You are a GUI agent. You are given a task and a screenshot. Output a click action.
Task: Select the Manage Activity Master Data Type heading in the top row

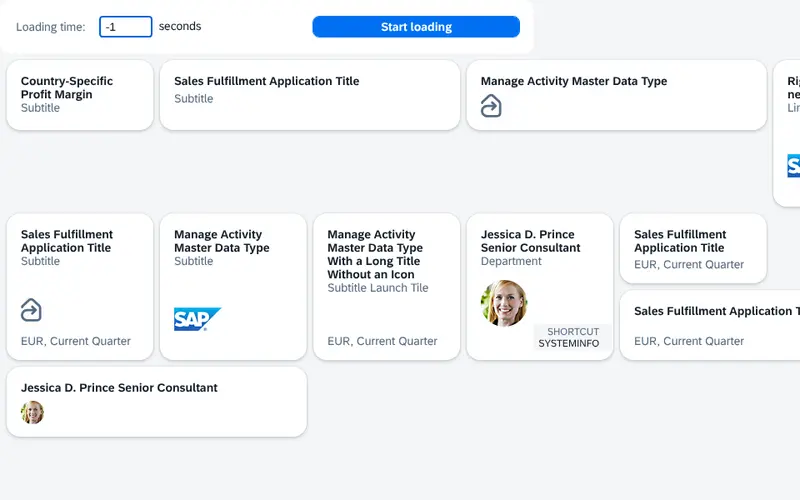click(573, 81)
